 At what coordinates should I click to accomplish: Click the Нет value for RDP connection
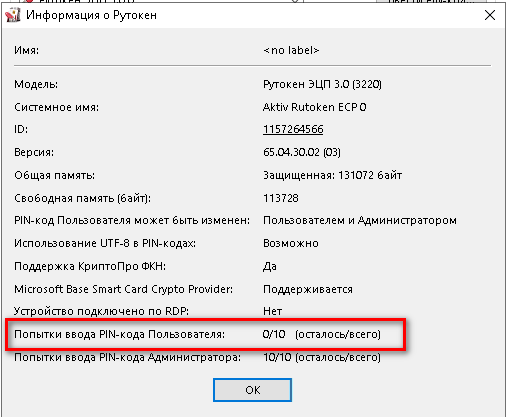click(272, 311)
